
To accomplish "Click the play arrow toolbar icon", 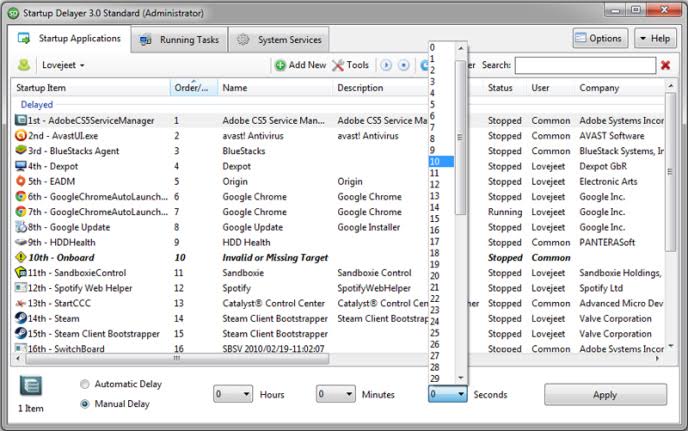I will coord(386,65).
